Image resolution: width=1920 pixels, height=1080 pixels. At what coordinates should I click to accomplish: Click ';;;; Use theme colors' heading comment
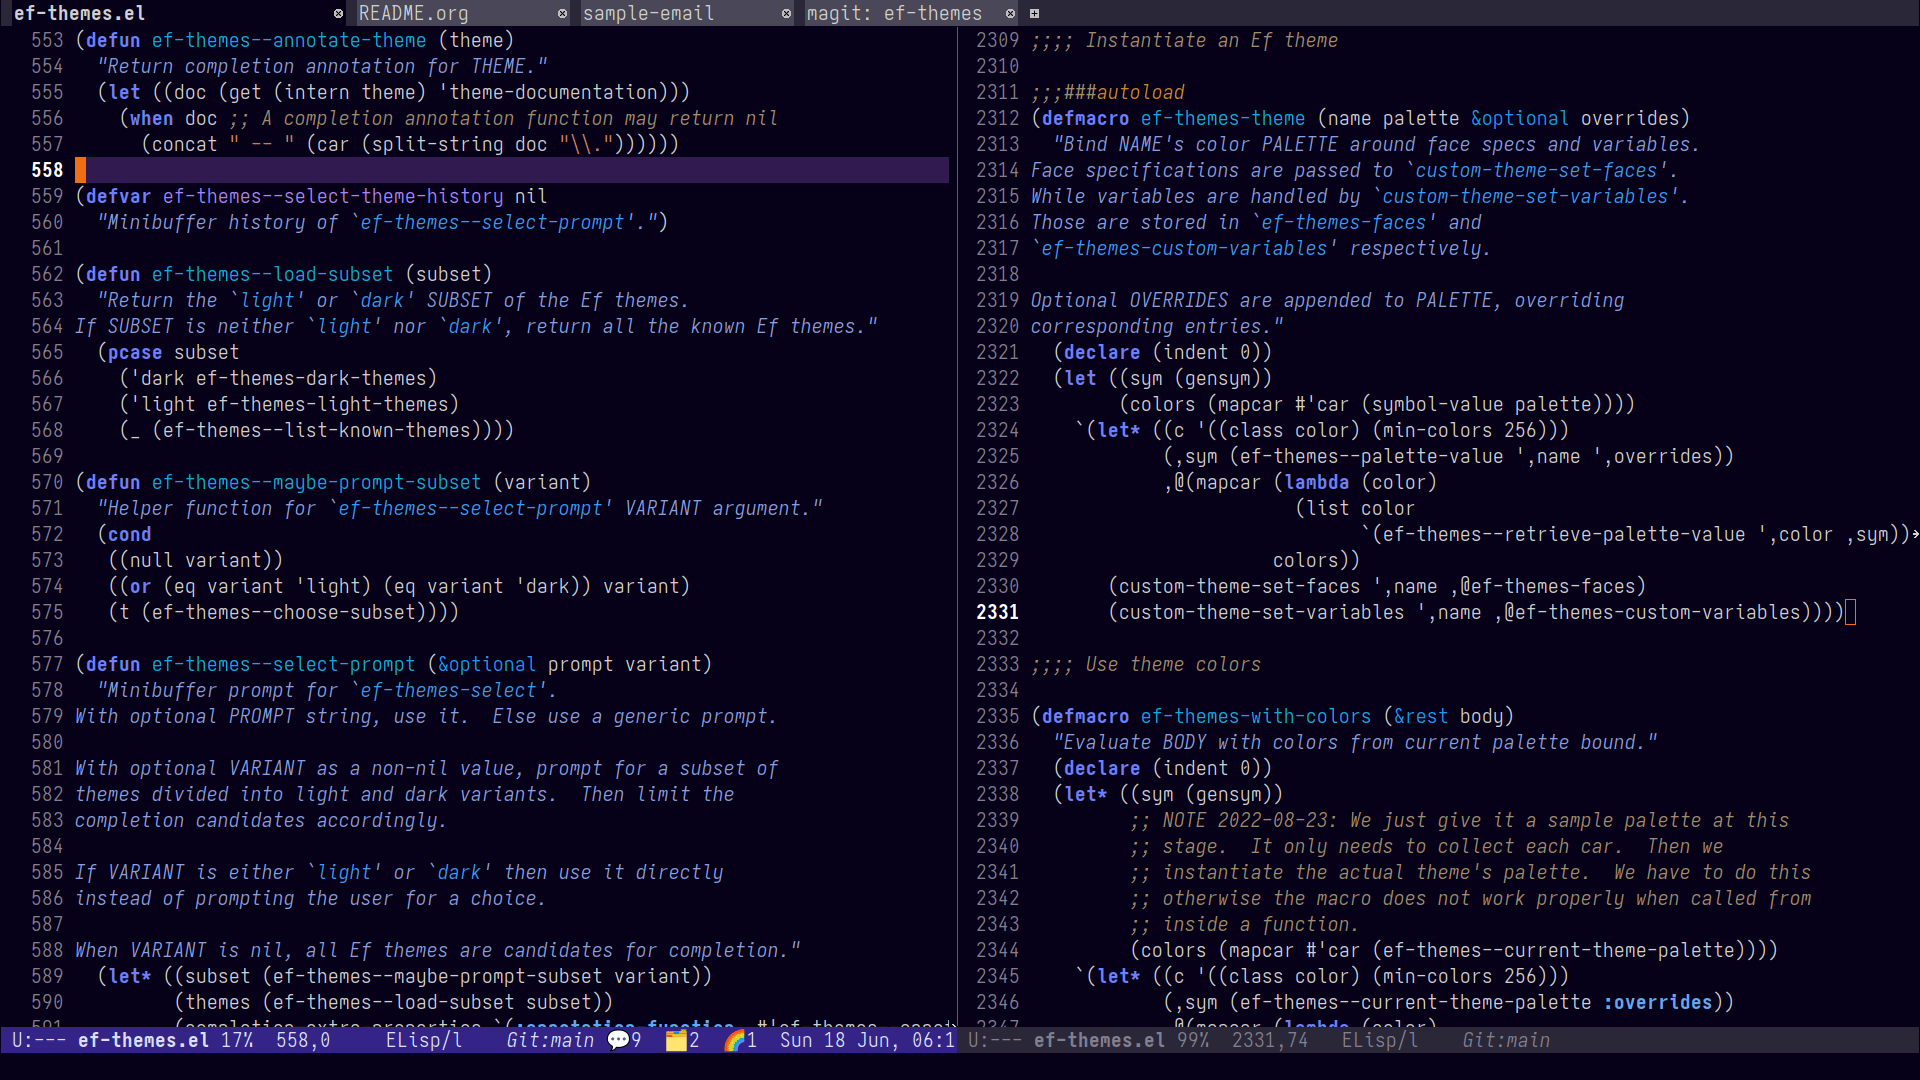pos(1146,664)
